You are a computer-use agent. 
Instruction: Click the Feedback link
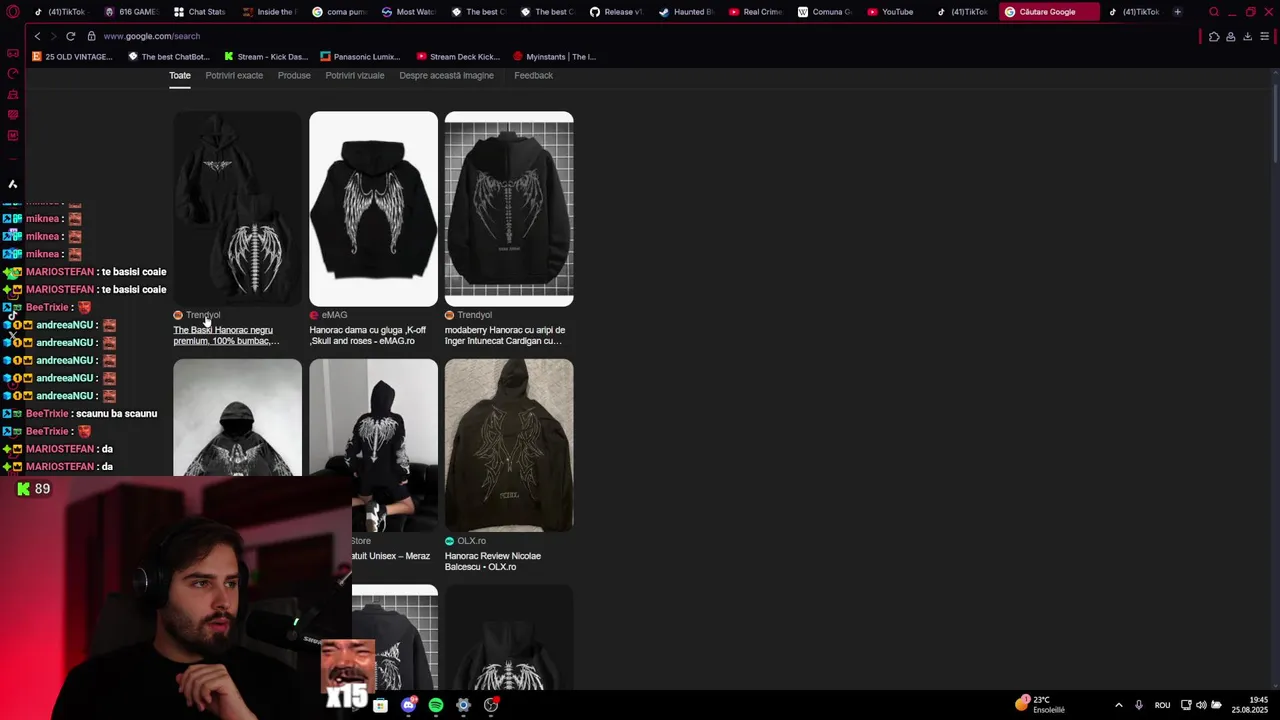pyautogui.click(x=533, y=76)
